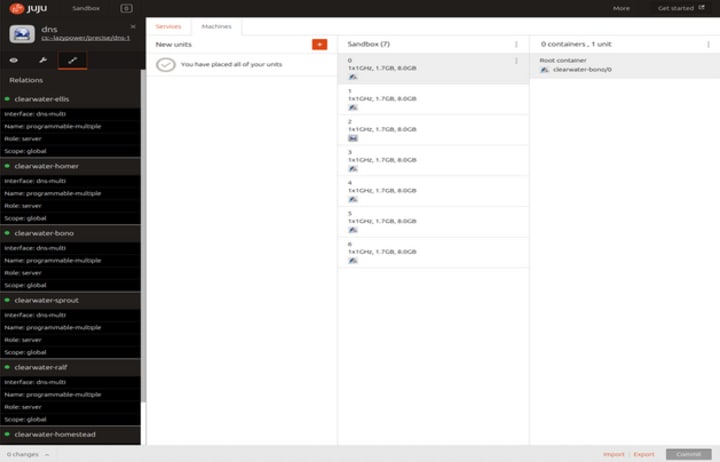The image size is (720, 462).
Task: Open the Sandbox column options menu
Action: [517, 44]
